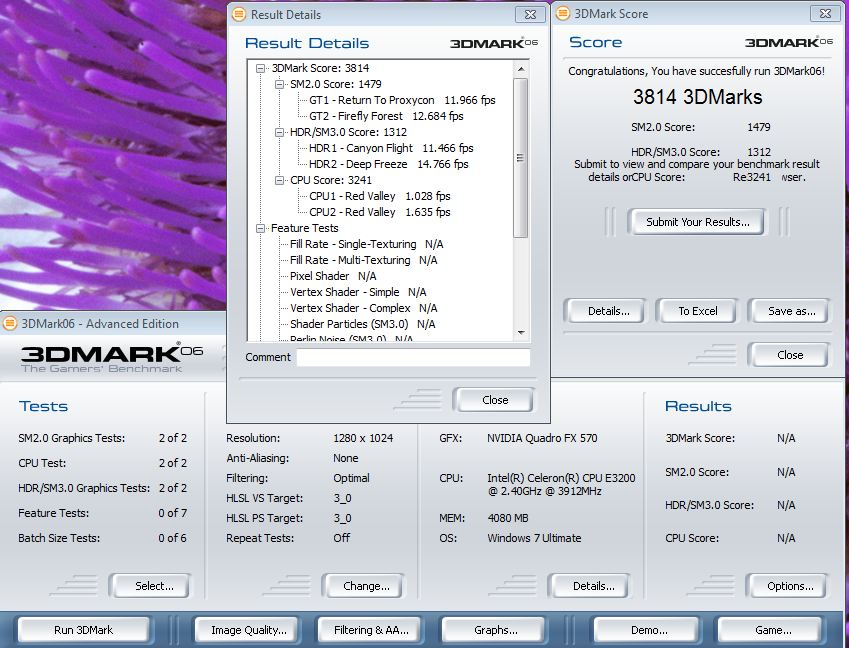Click scroll down arrow in Result Details

point(521,332)
